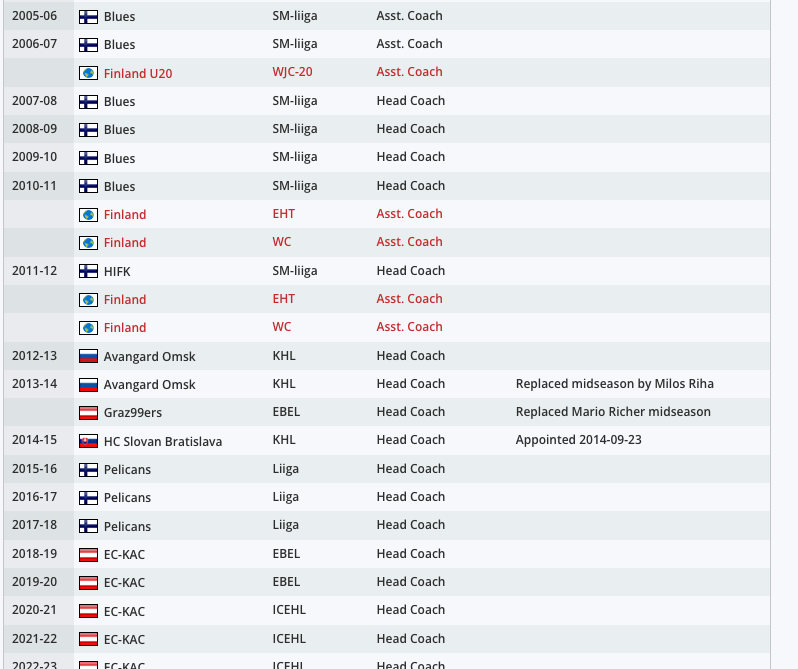Screen dimensions: 798x669
Task: Click the Finland flag next to HIFK
Action: 88,271
